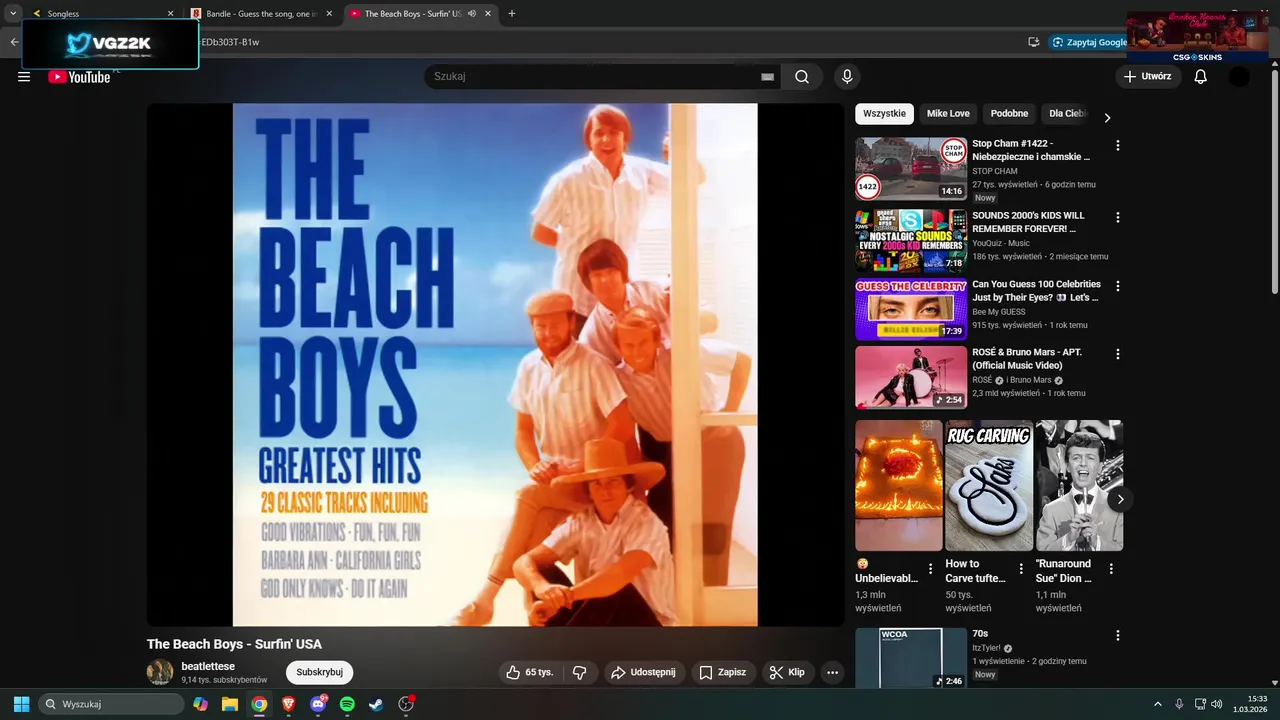Open options for the 70s video

click(x=1117, y=636)
